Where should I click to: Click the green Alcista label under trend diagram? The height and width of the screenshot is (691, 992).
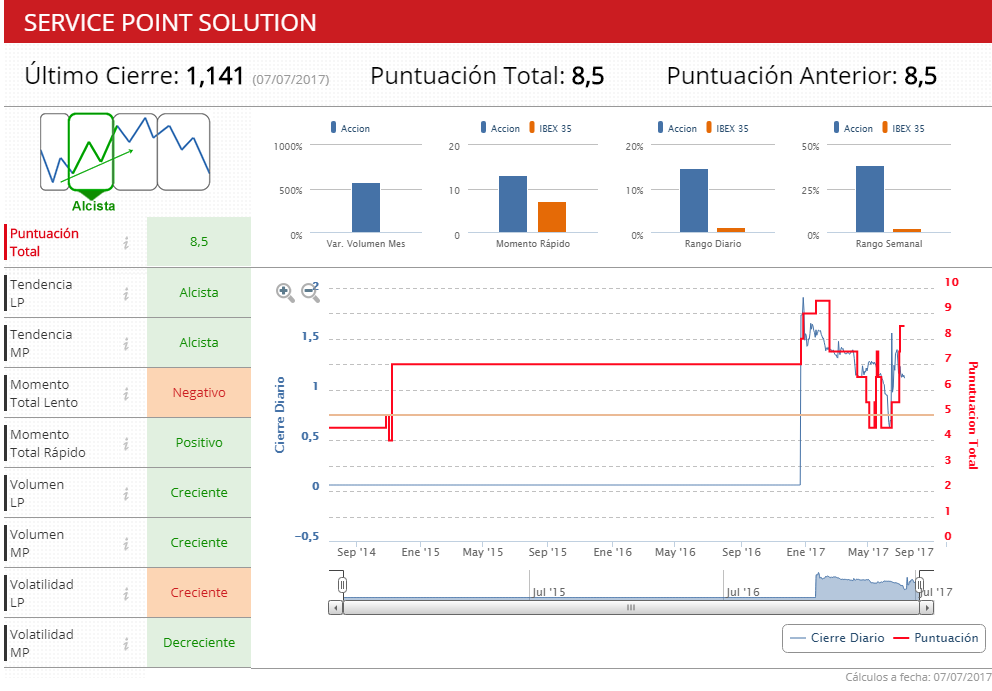(x=94, y=206)
